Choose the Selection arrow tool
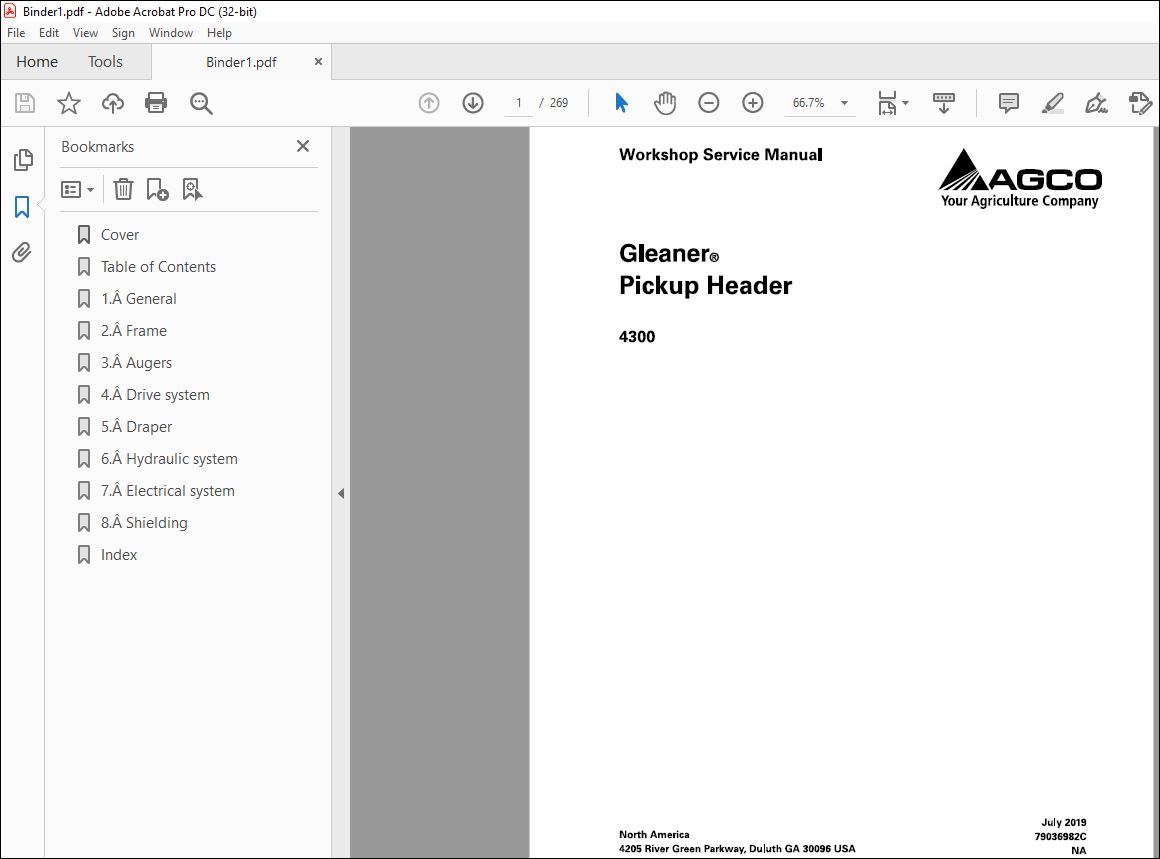This screenshot has height=859, width=1160. [621, 103]
